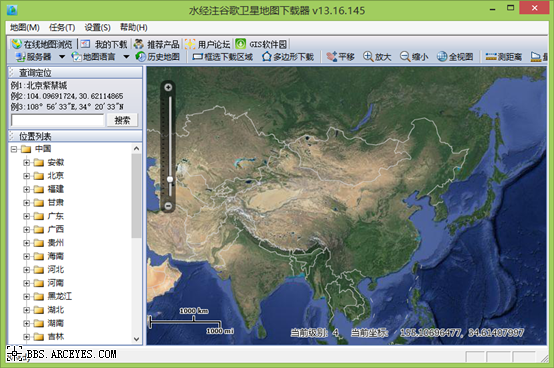Open the 历史地图 history map
Screen dimensions: 554x368
coord(158,57)
